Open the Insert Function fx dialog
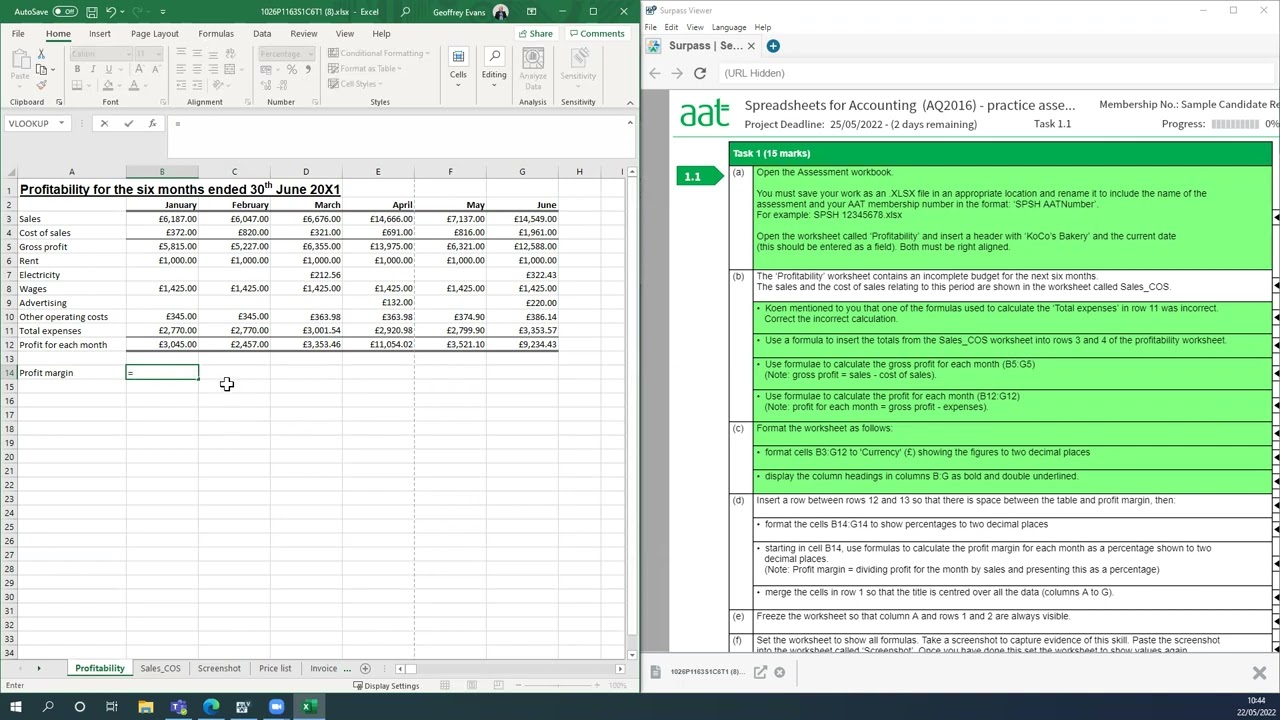Screen dimensions: 1280x720 coord(152,123)
